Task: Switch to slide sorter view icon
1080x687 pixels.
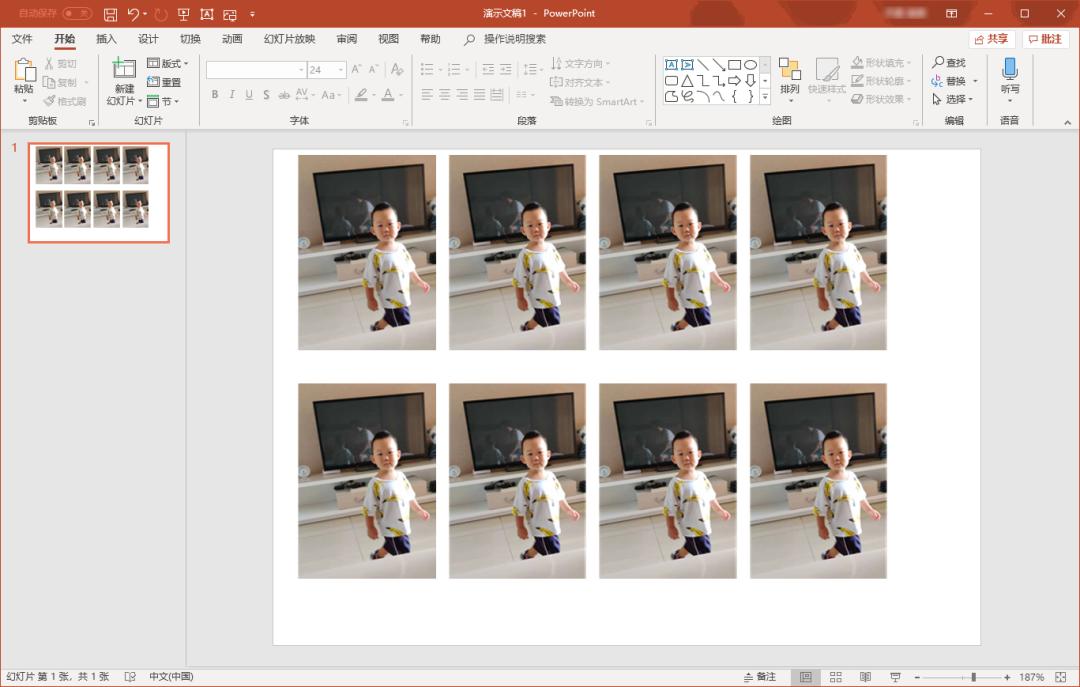Action: pyautogui.click(x=835, y=677)
